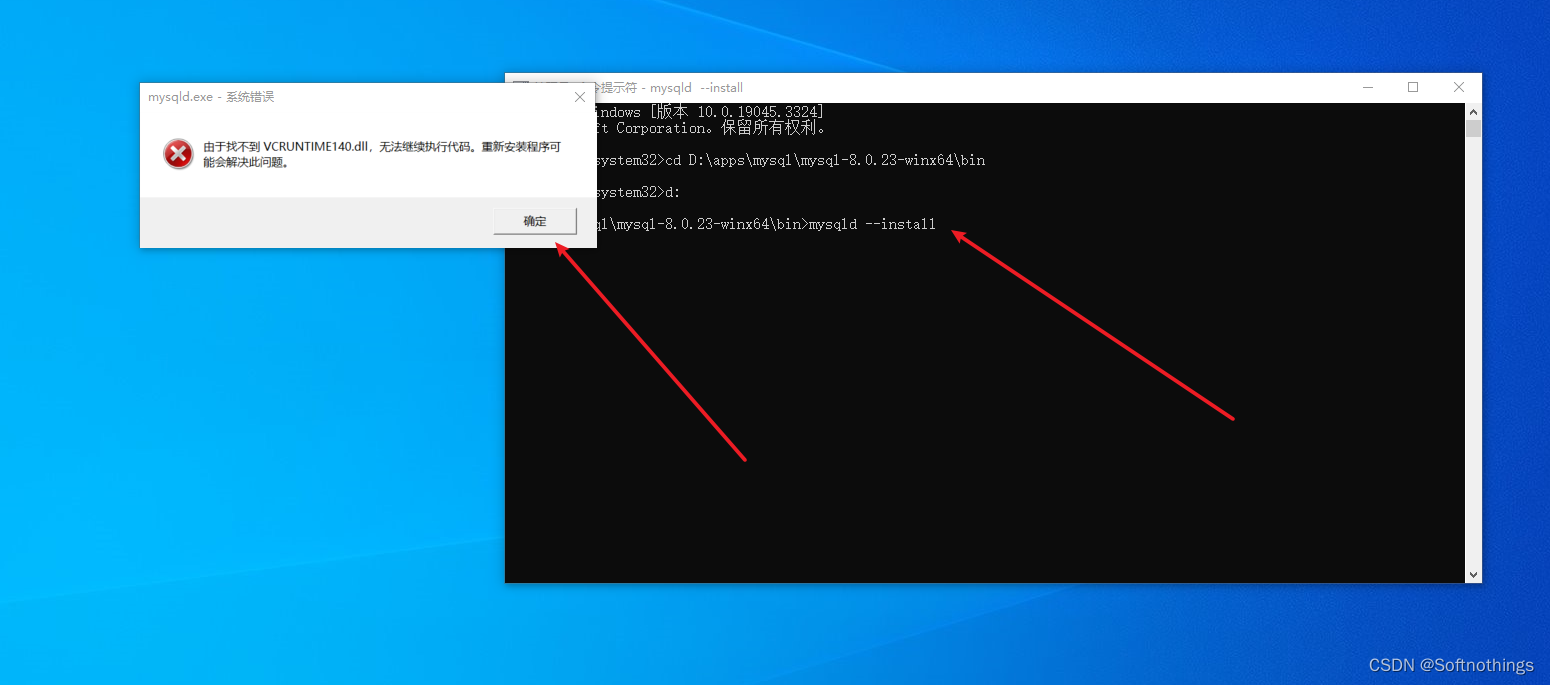Viewport: 1550px width, 685px height.
Task: Click the 'mysqld --install' command line
Action: (766, 224)
